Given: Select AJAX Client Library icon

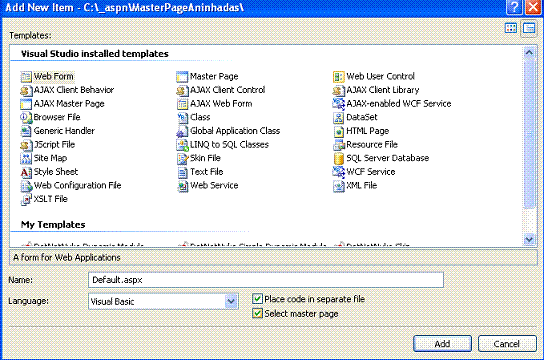Looking at the screenshot, I should (338, 90).
